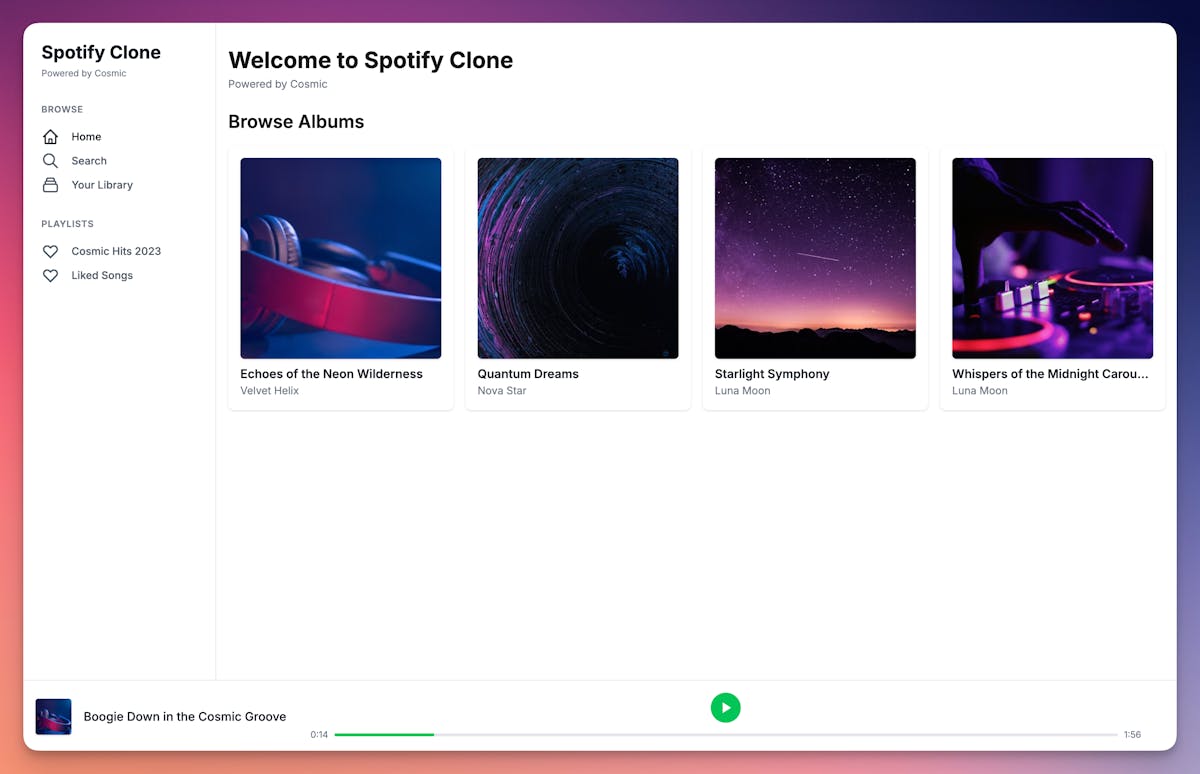Click the heart icon beside Cosmic Hits 2023
The width and height of the screenshot is (1200, 774).
pos(51,251)
